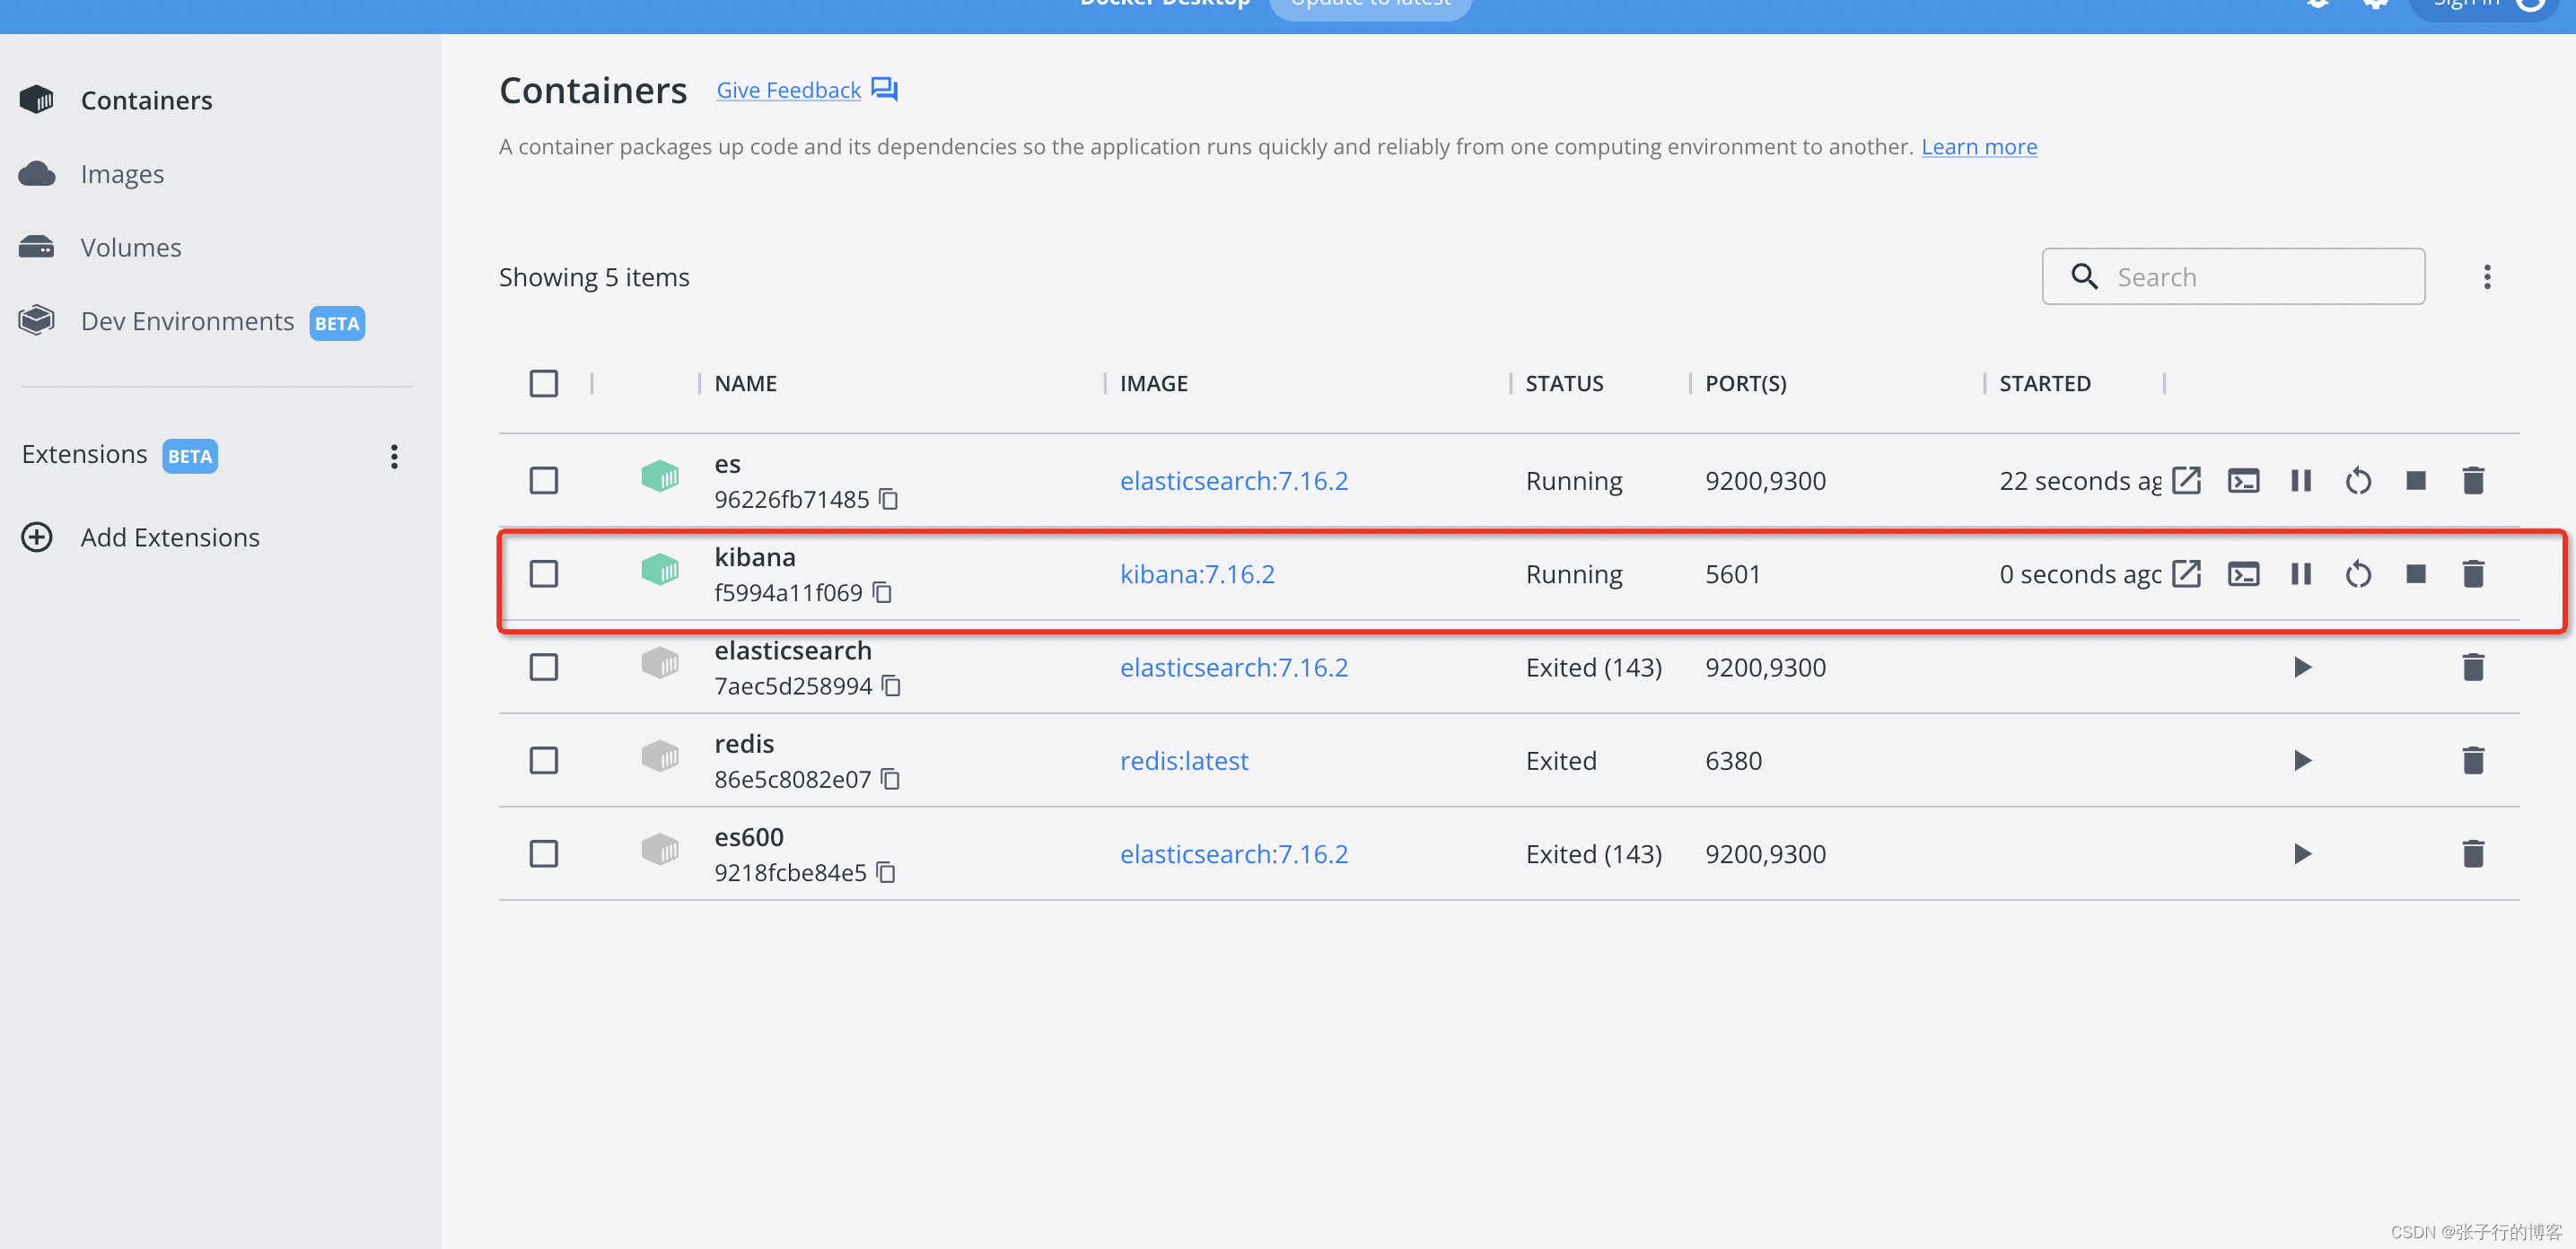Screen dimensions: 2576x1249
Task: Open the redis container name
Action: [x=743, y=743]
